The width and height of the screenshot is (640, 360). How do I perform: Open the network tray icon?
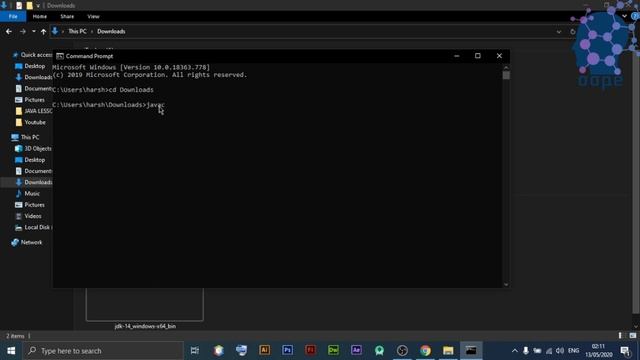(x=549, y=351)
